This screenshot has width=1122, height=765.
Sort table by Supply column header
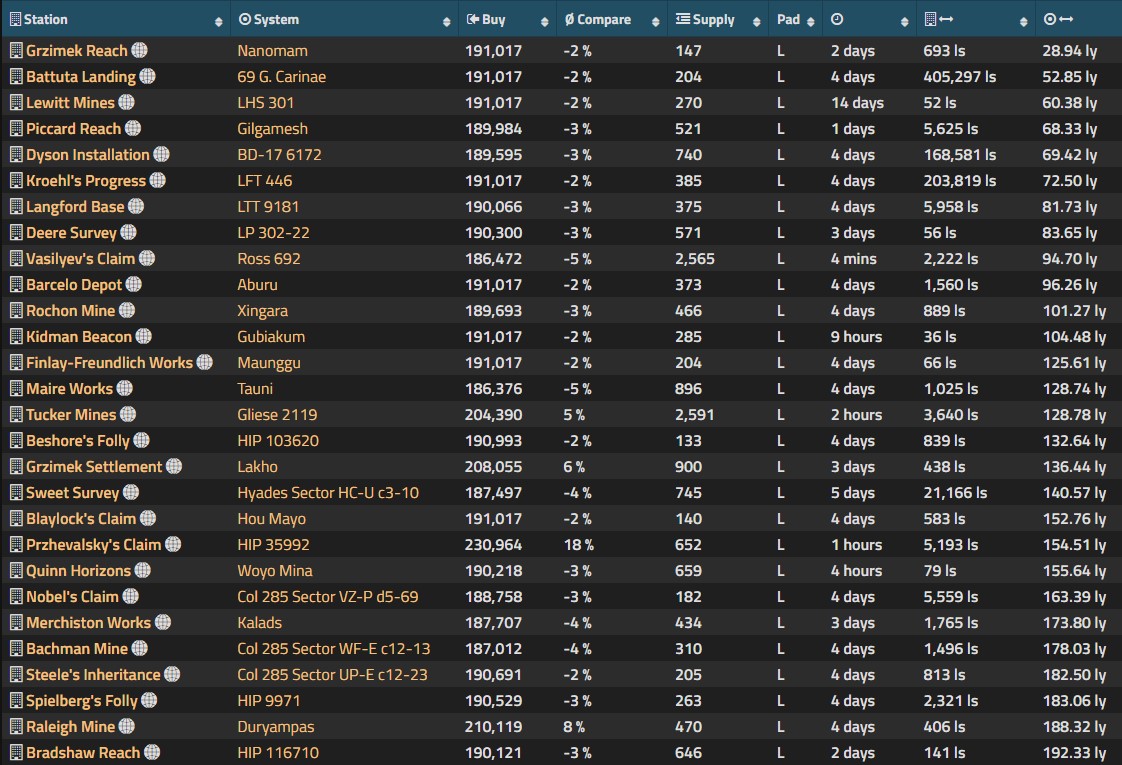click(718, 19)
